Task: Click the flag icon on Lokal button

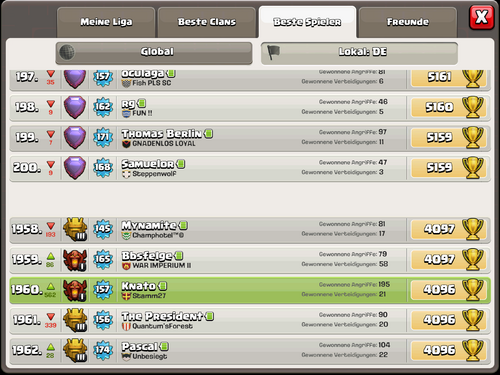Action: pos(273,52)
